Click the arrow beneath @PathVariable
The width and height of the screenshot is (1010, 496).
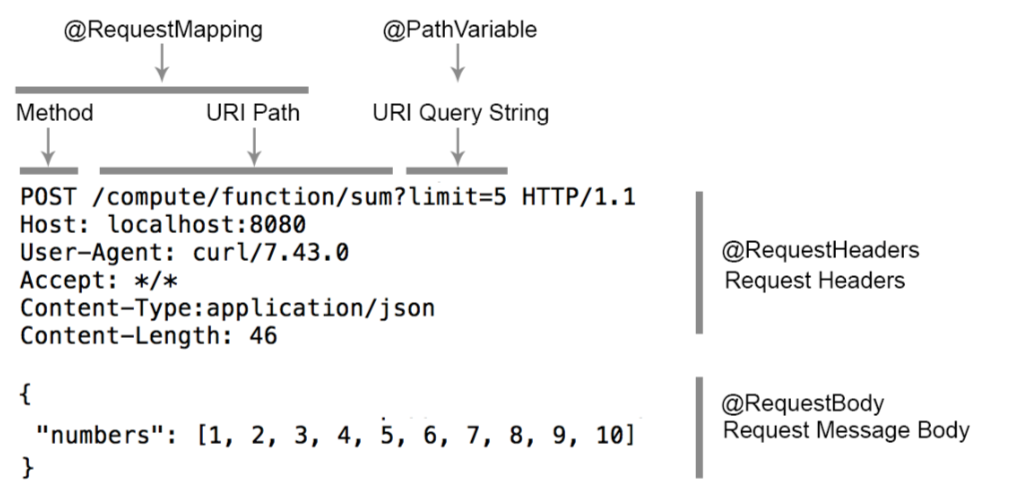(457, 62)
